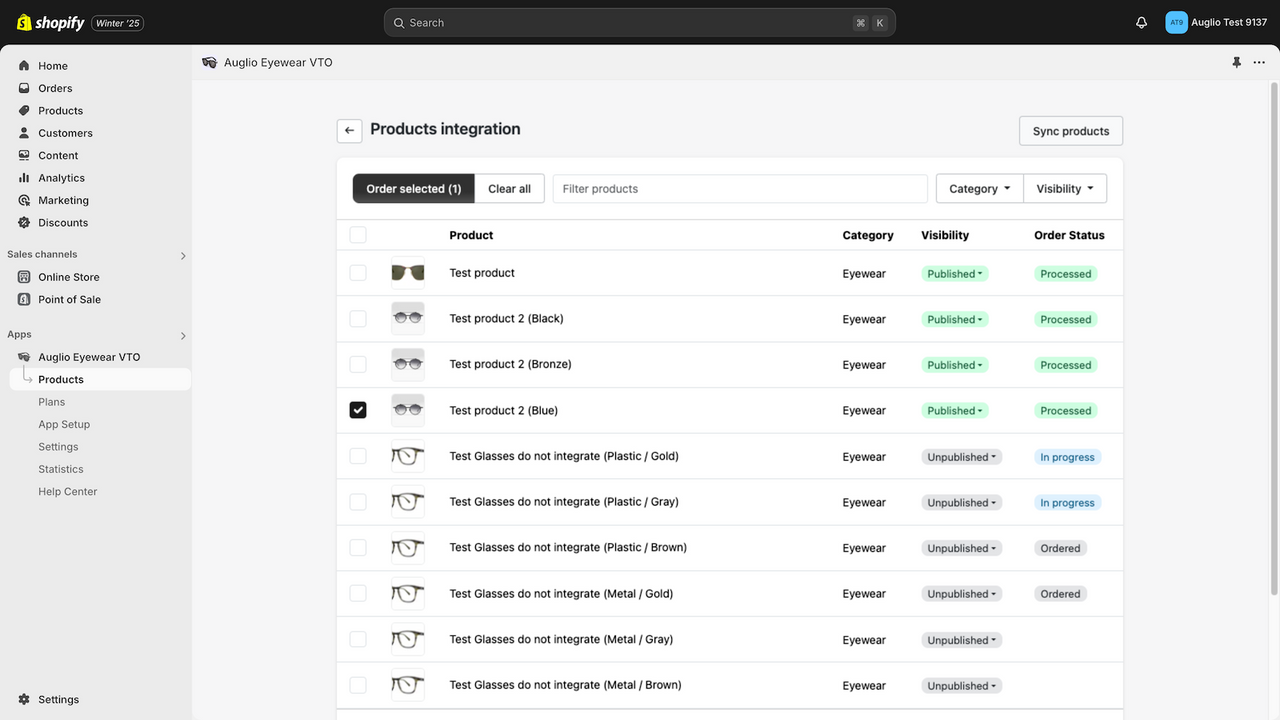Click the Auglio glasses icon in the app header
Screen dimensions: 1280x720
pos(209,62)
